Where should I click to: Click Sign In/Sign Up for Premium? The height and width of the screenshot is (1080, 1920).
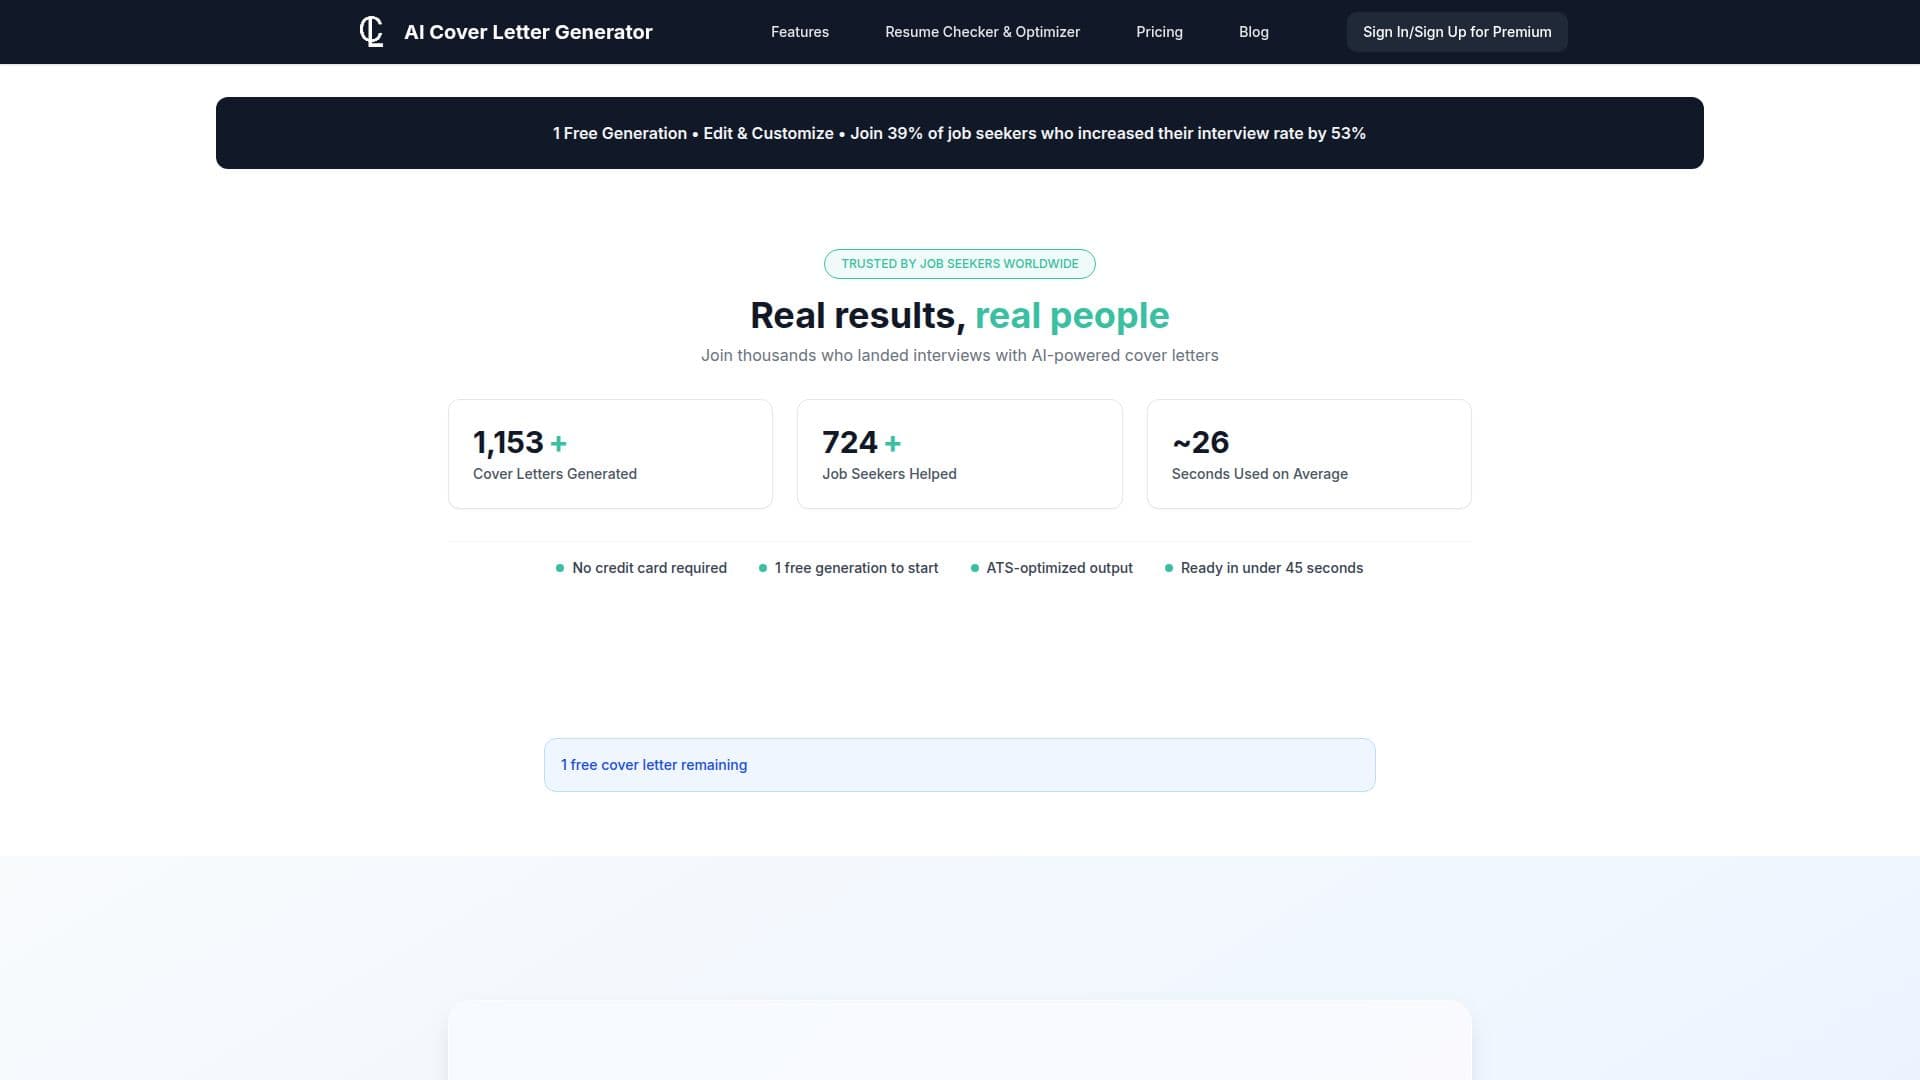1457,32
